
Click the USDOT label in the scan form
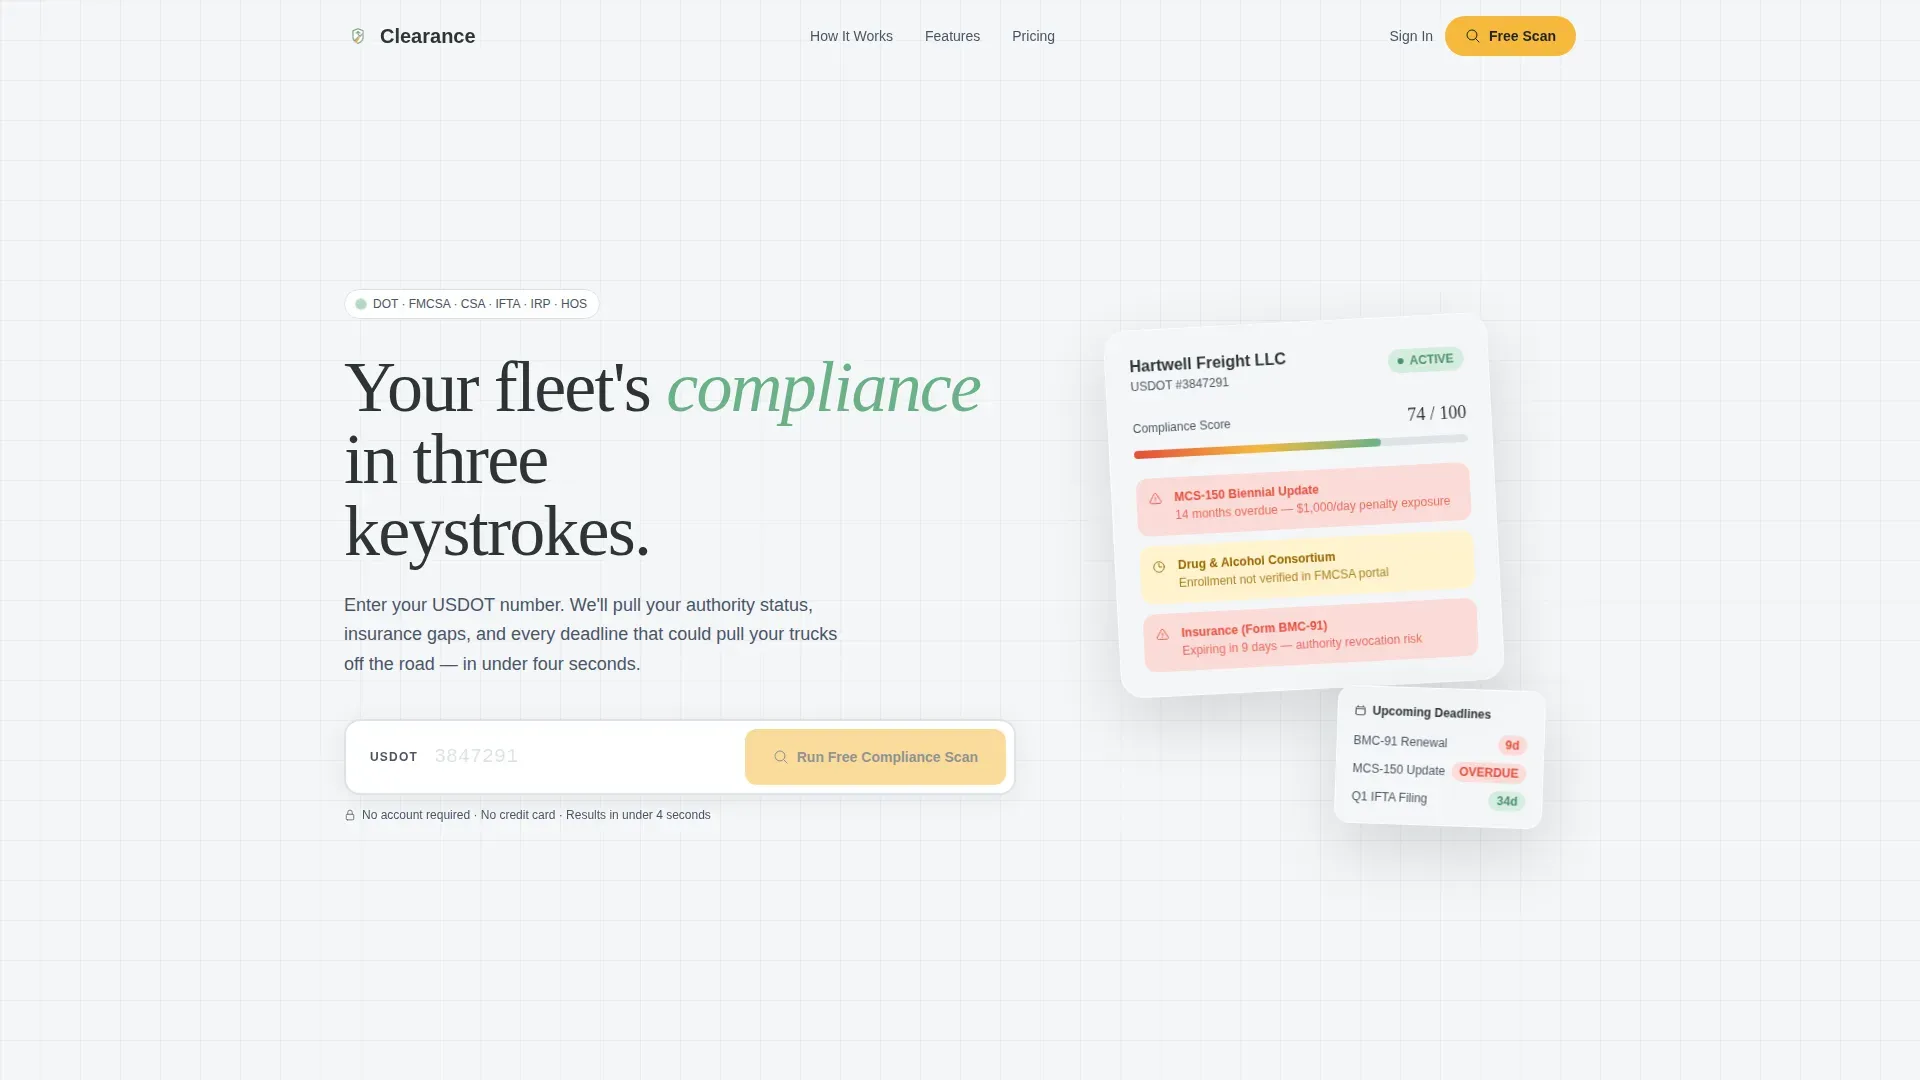point(393,757)
